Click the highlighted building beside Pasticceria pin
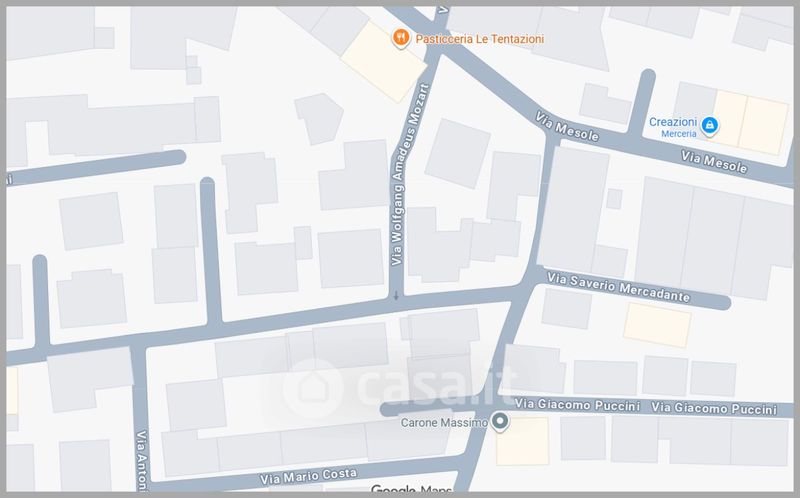The height and width of the screenshot is (498, 800). point(384,62)
